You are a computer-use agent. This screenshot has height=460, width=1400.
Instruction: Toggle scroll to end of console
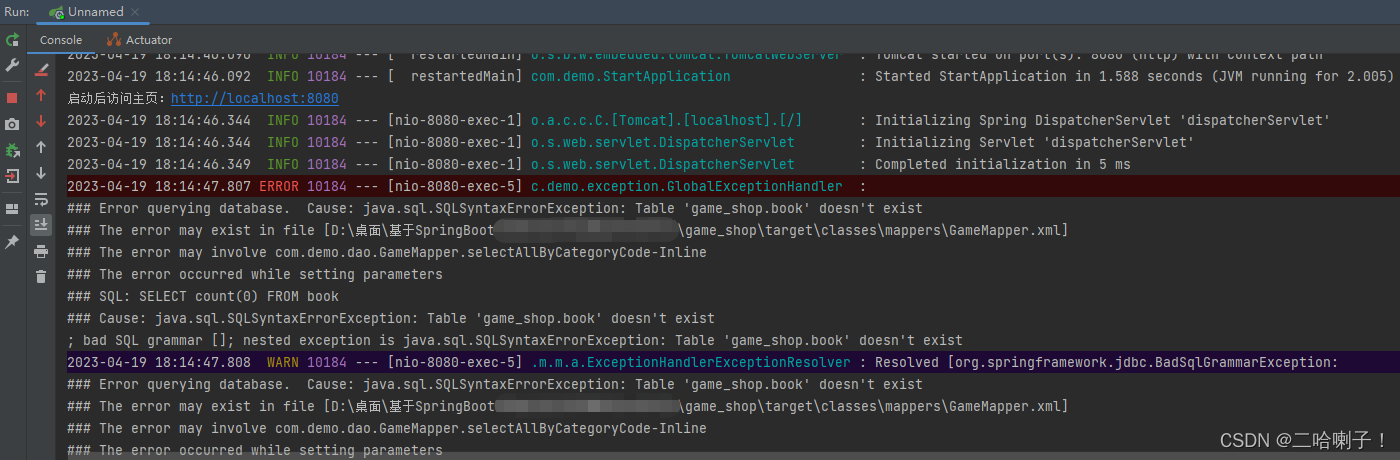41,224
